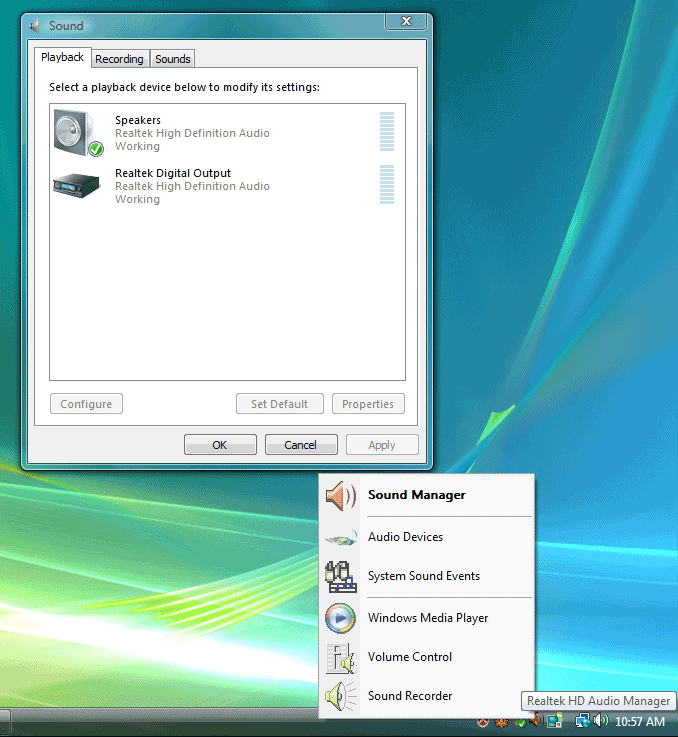The width and height of the screenshot is (678, 737).
Task: Select the Realtek Digital Output device icon
Action: [x=77, y=186]
